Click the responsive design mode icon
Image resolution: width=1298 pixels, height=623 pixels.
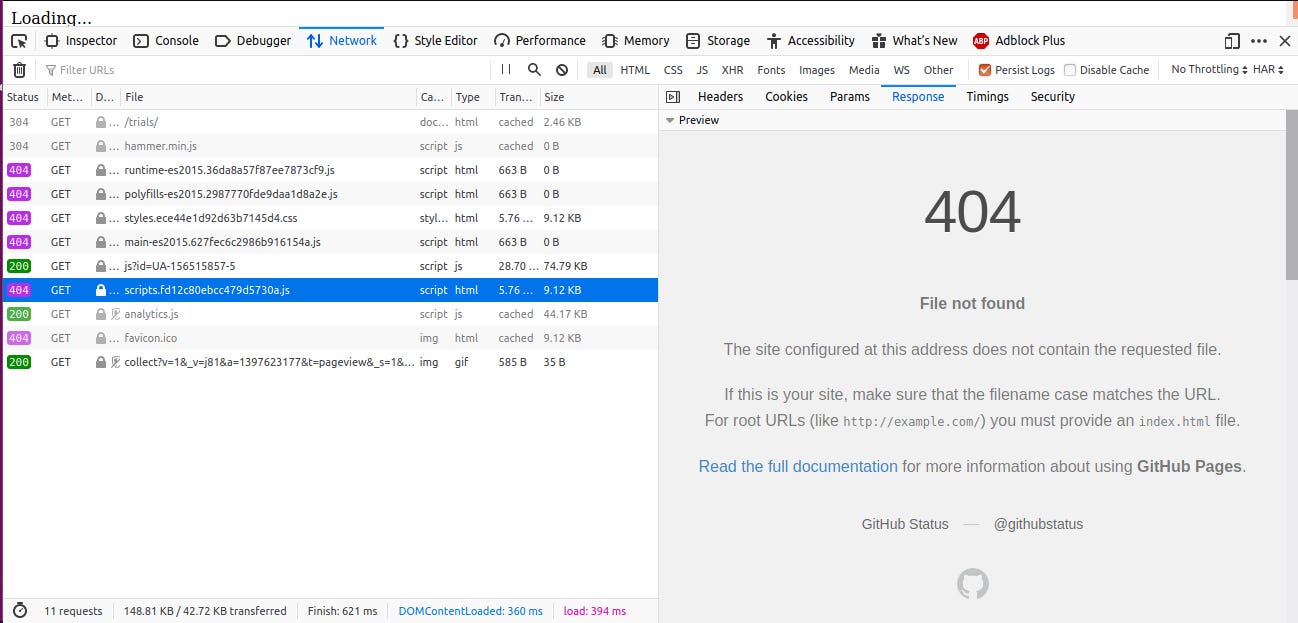pos(1231,41)
